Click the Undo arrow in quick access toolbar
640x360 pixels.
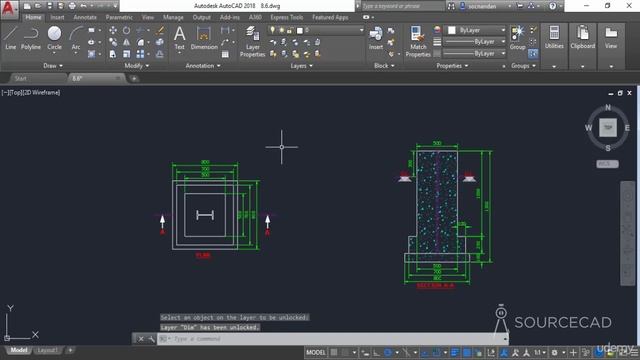[83, 6]
